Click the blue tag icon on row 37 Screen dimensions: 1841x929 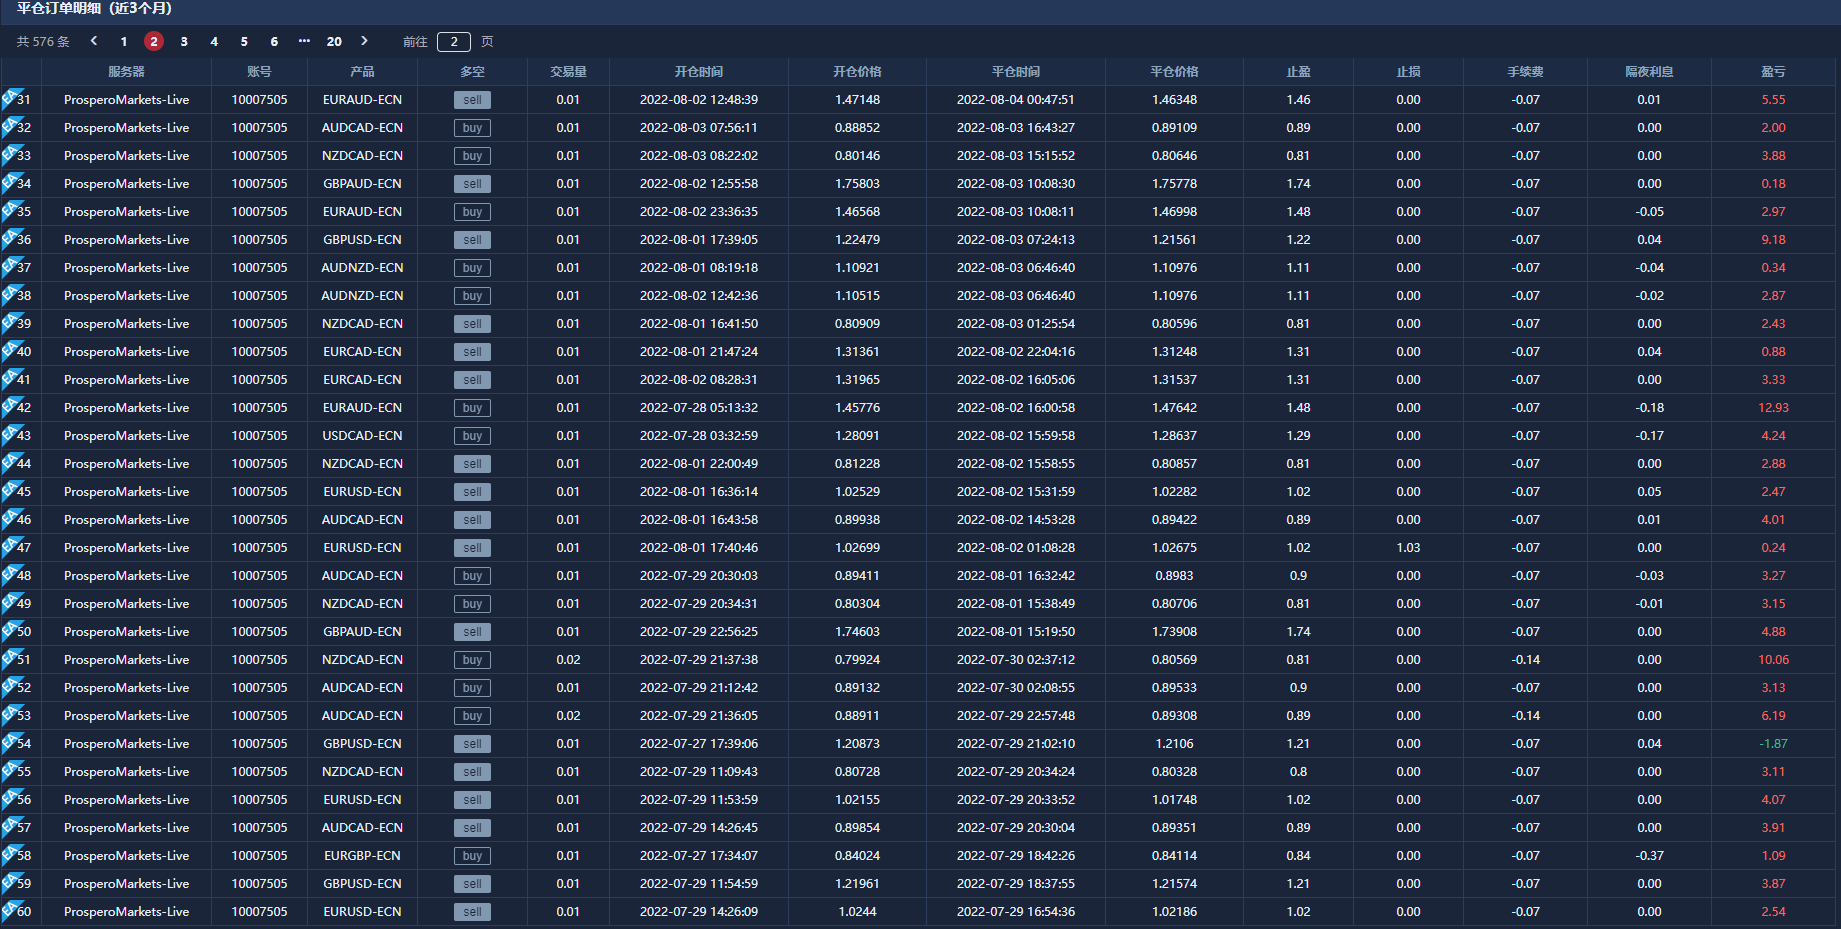tap(12, 266)
